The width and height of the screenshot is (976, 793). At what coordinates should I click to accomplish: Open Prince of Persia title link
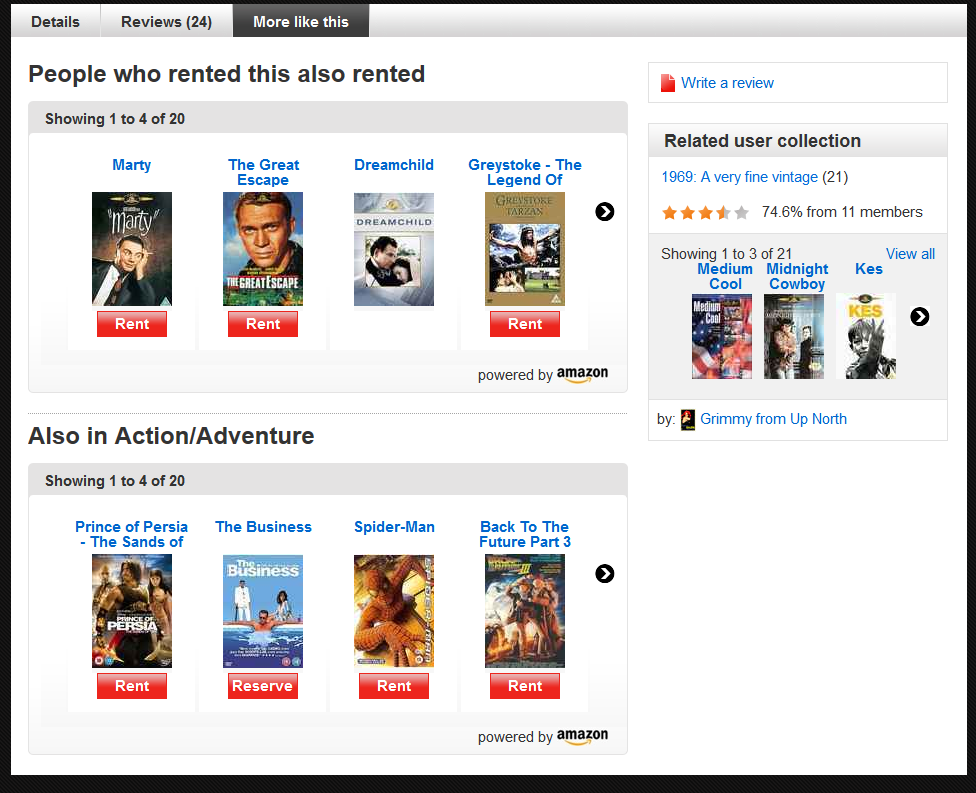click(x=131, y=534)
